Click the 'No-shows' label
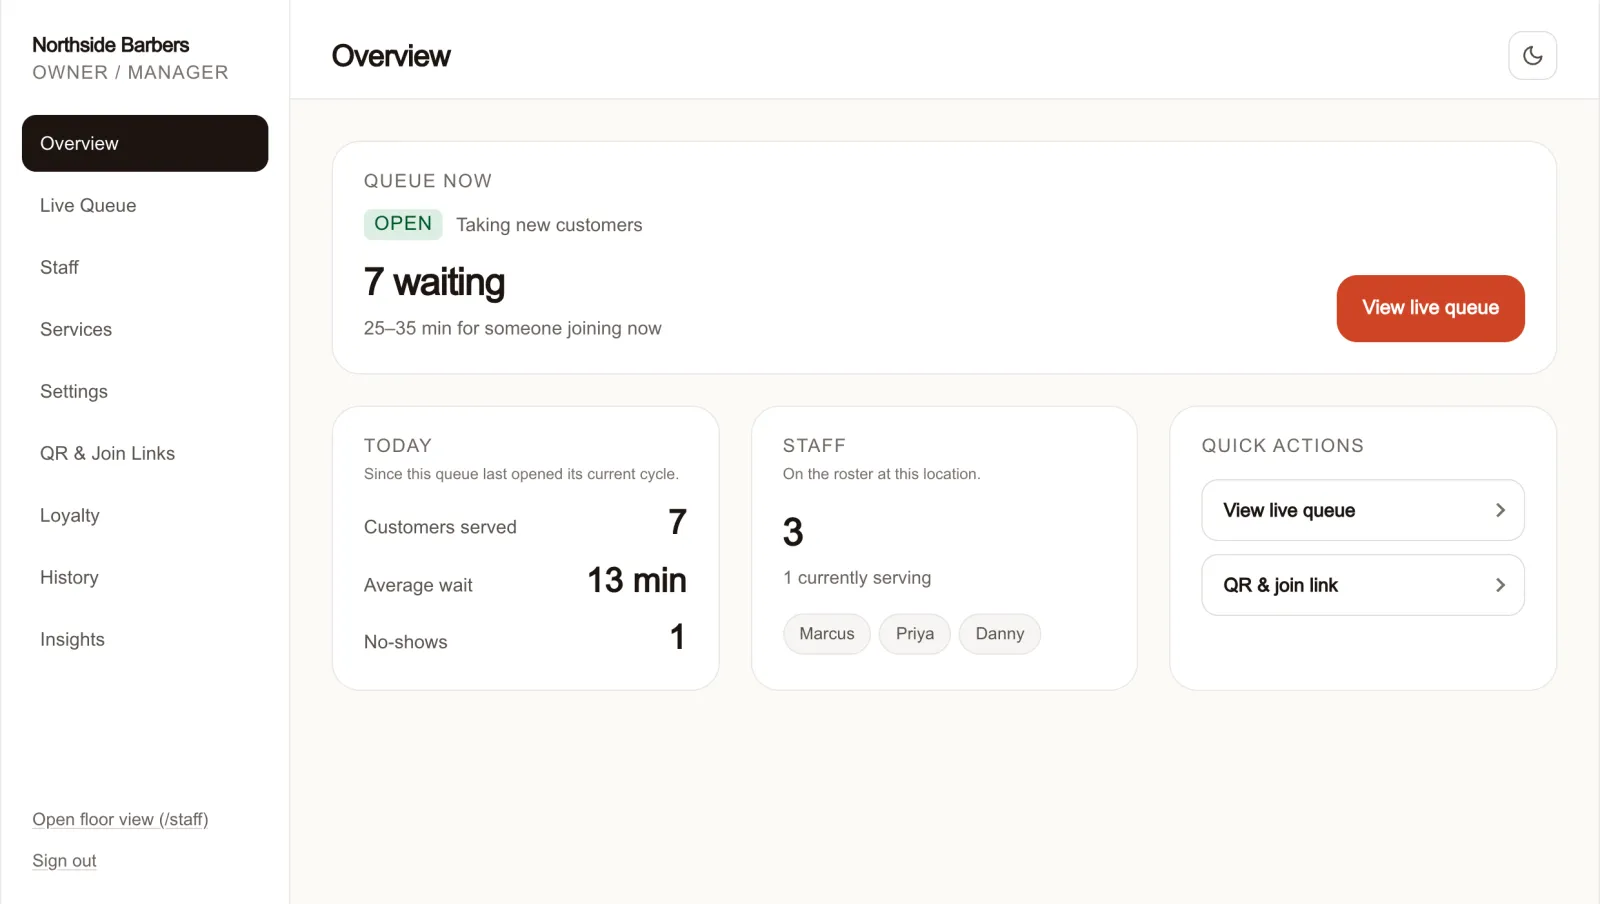The width and height of the screenshot is (1600, 904). (x=406, y=642)
